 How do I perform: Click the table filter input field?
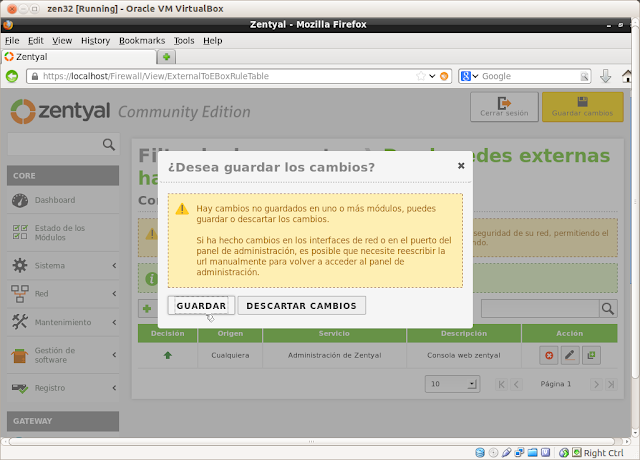540,309
